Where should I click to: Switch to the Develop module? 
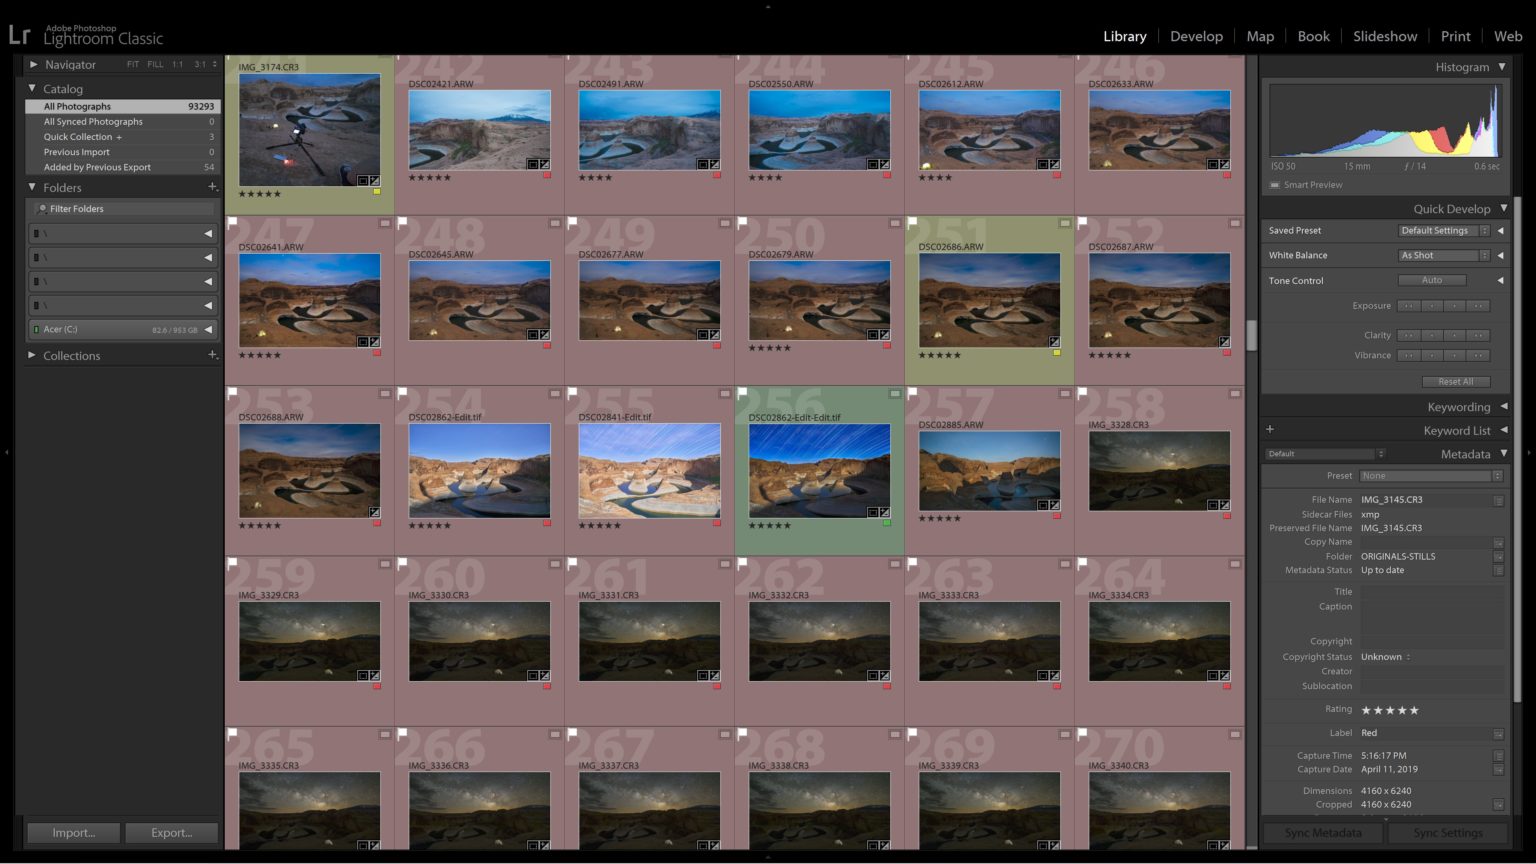[x=1197, y=36]
